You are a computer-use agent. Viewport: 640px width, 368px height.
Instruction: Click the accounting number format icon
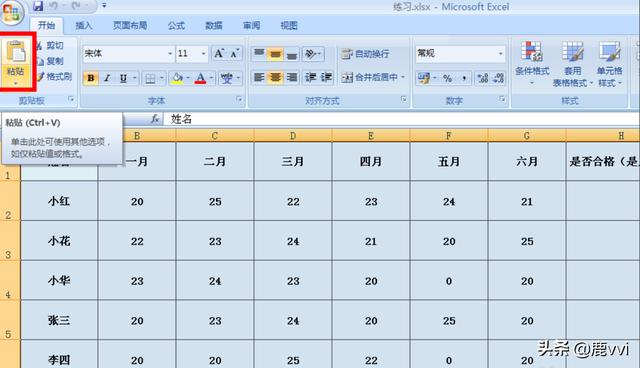coord(424,78)
